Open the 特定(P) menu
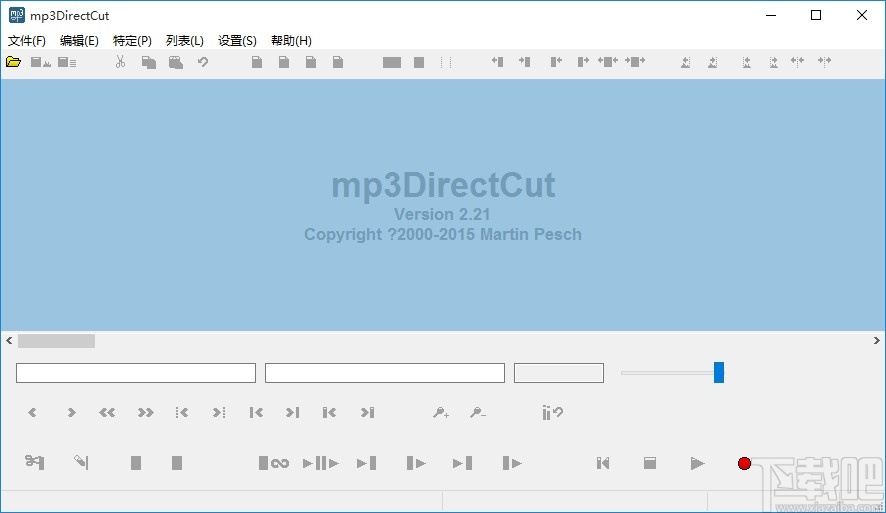The width and height of the screenshot is (886, 513). 132,41
